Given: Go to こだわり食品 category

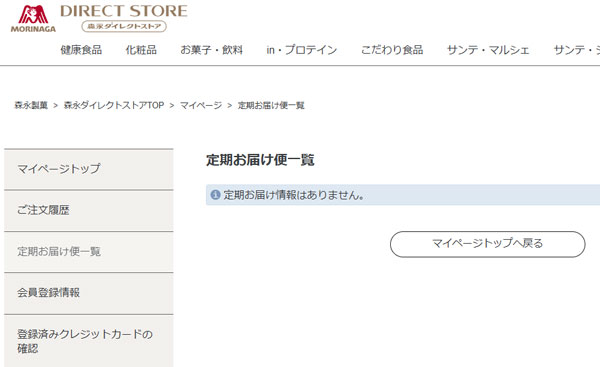Looking at the screenshot, I should [x=392, y=50].
